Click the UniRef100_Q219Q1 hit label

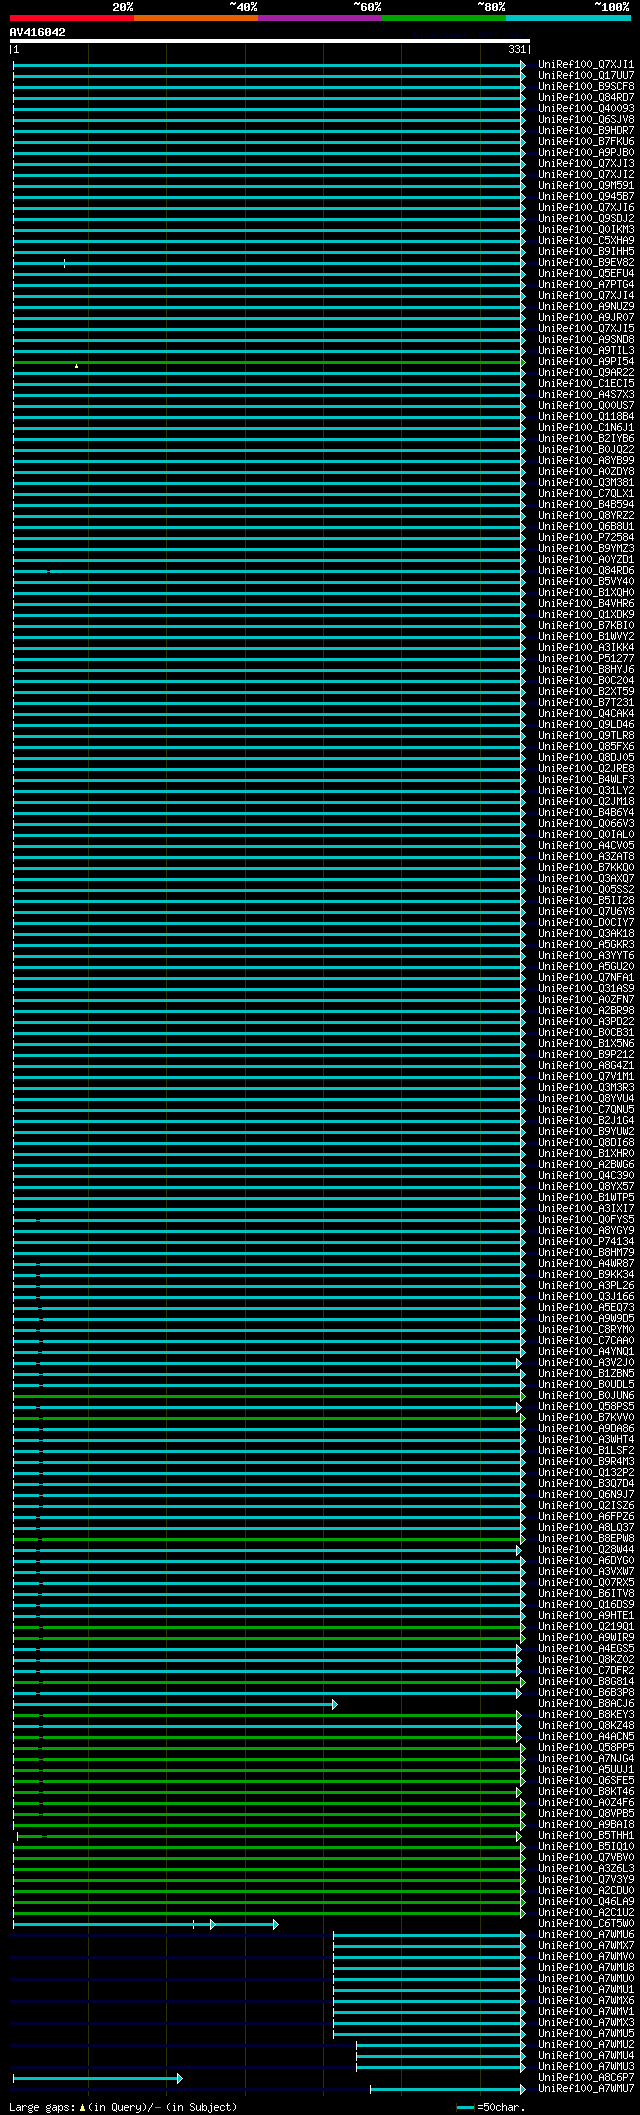(586, 1626)
